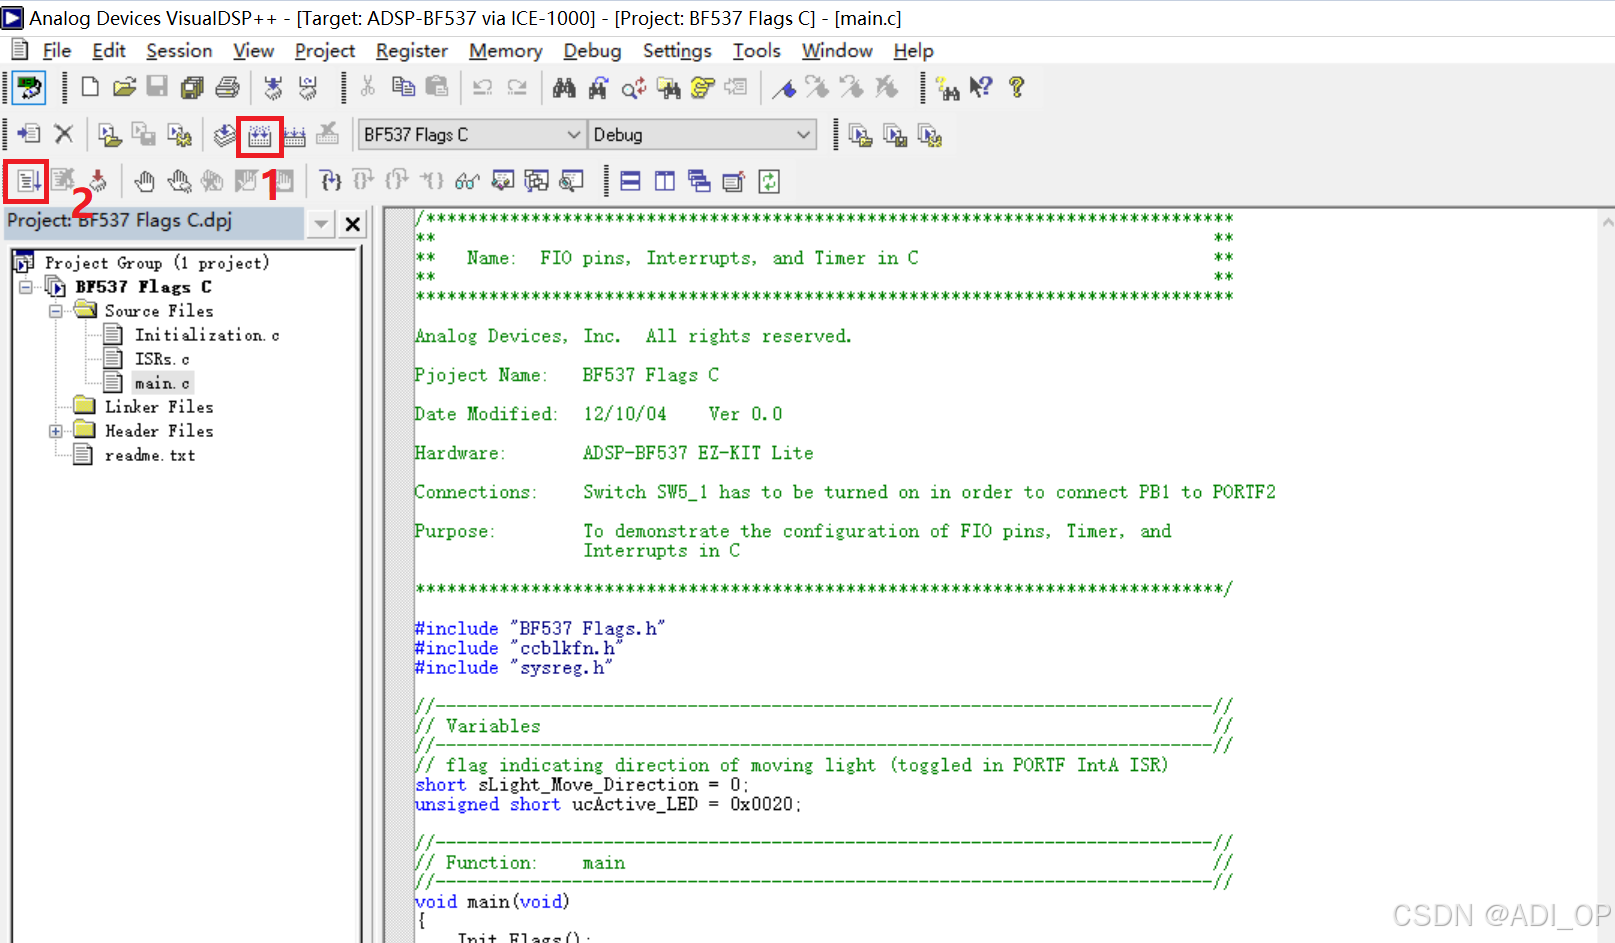The height and width of the screenshot is (943, 1615).
Task: Click the Cut scissors icon
Action: point(368,87)
